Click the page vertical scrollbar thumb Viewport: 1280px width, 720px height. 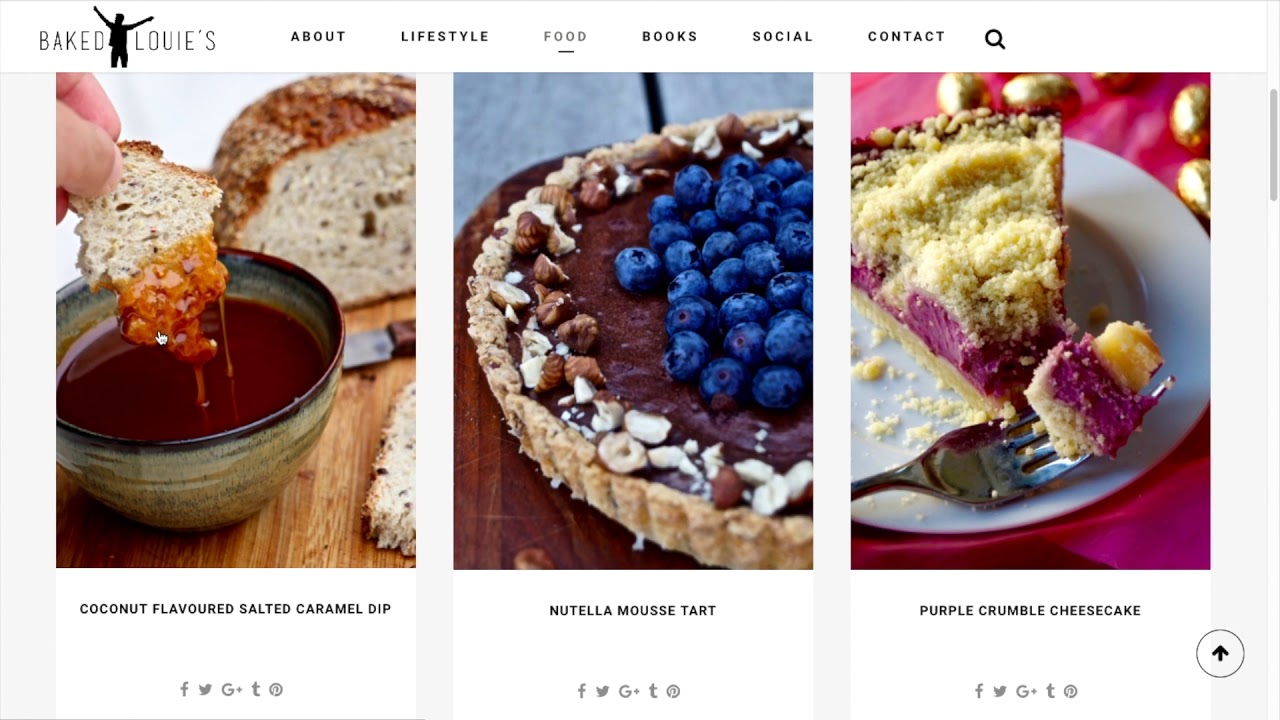1273,145
